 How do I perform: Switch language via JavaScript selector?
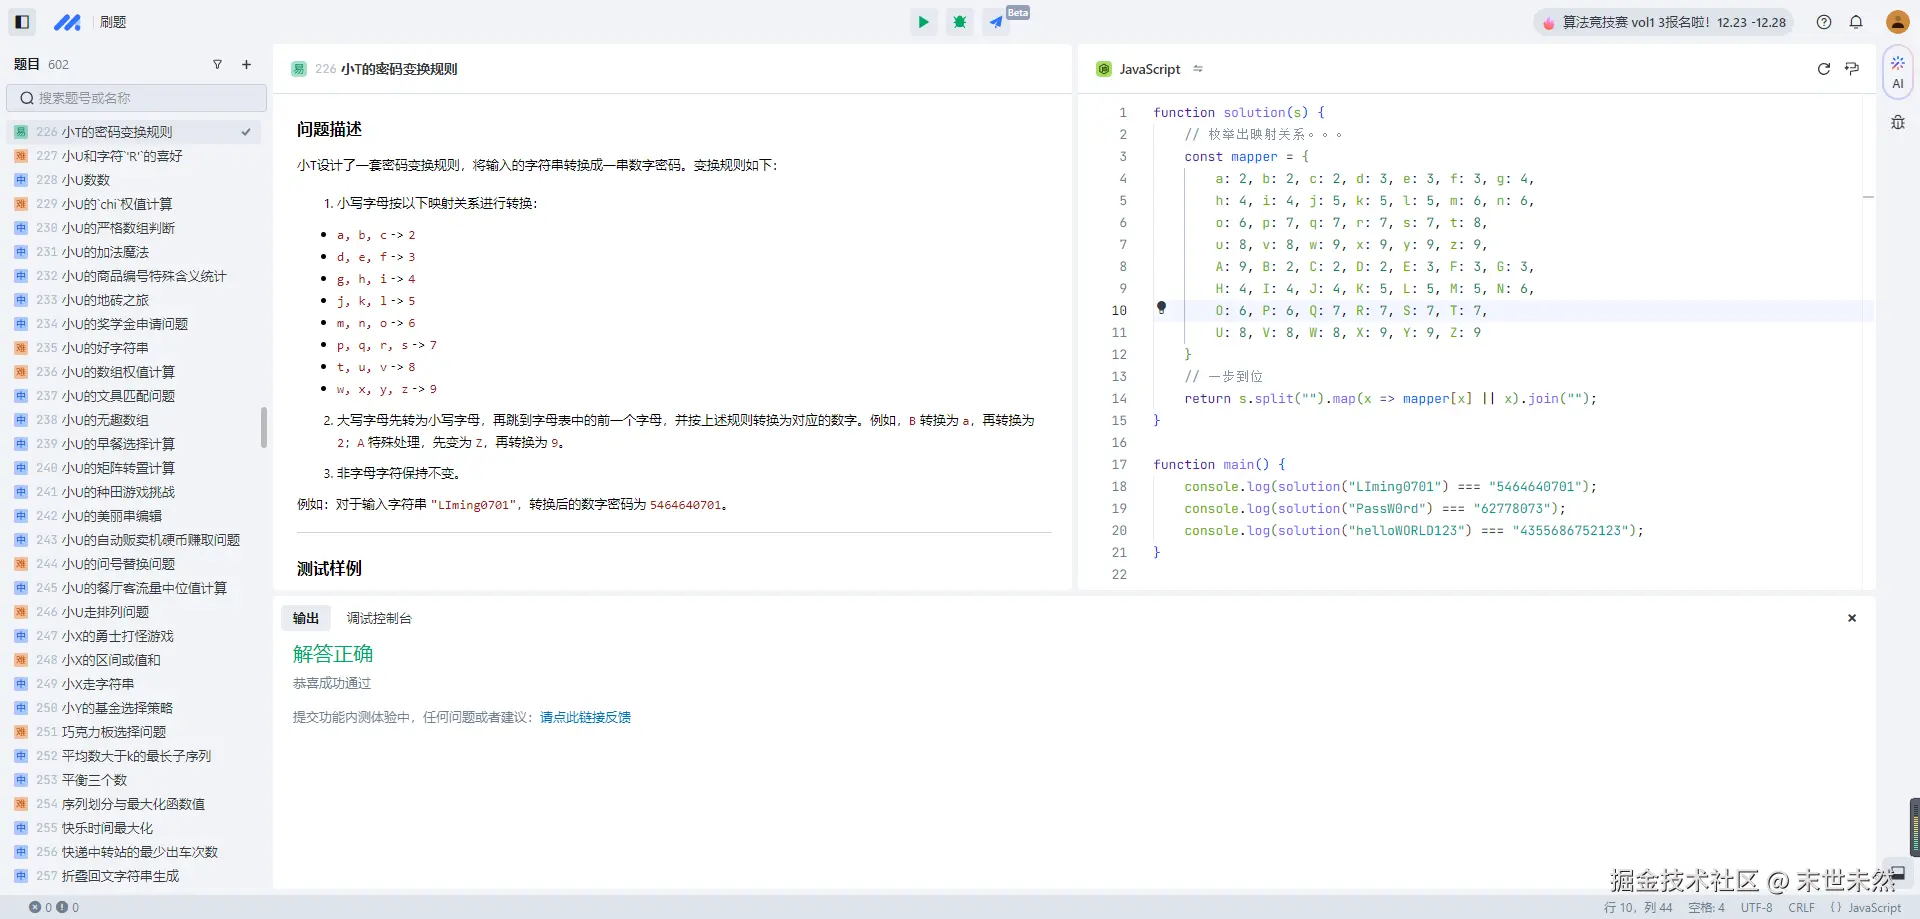click(1150, 69)
